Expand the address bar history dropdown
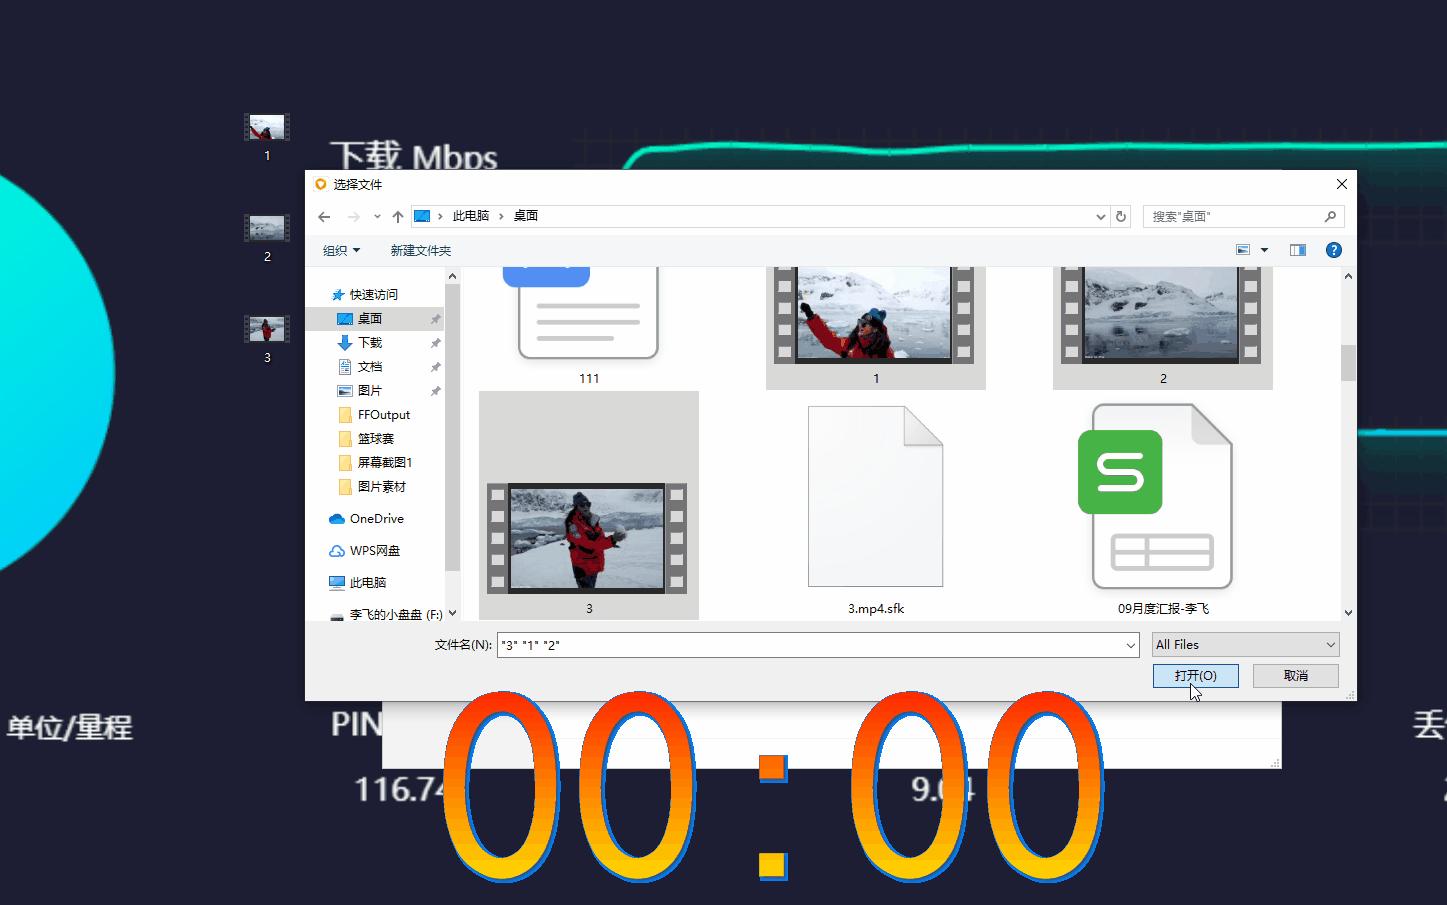 coord(1101,217)
